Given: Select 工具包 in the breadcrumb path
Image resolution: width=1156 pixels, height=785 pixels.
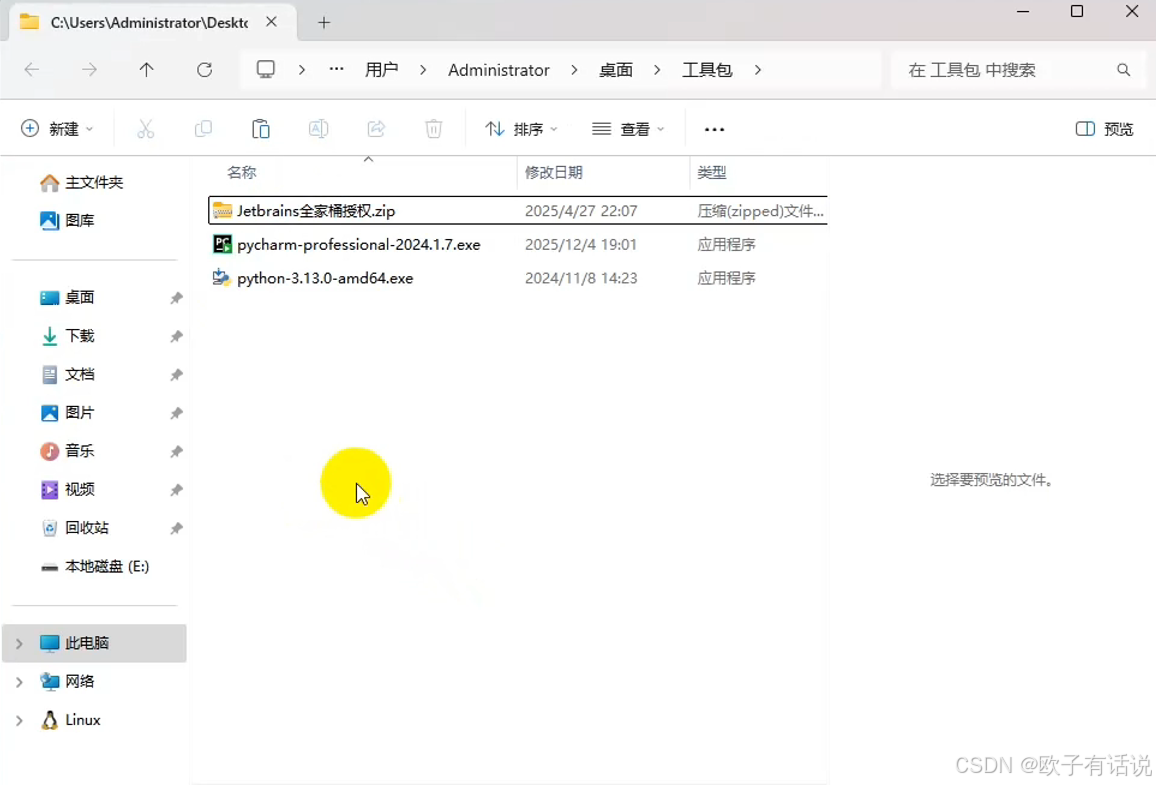Looking at the screenshot, I should [706, 70].
